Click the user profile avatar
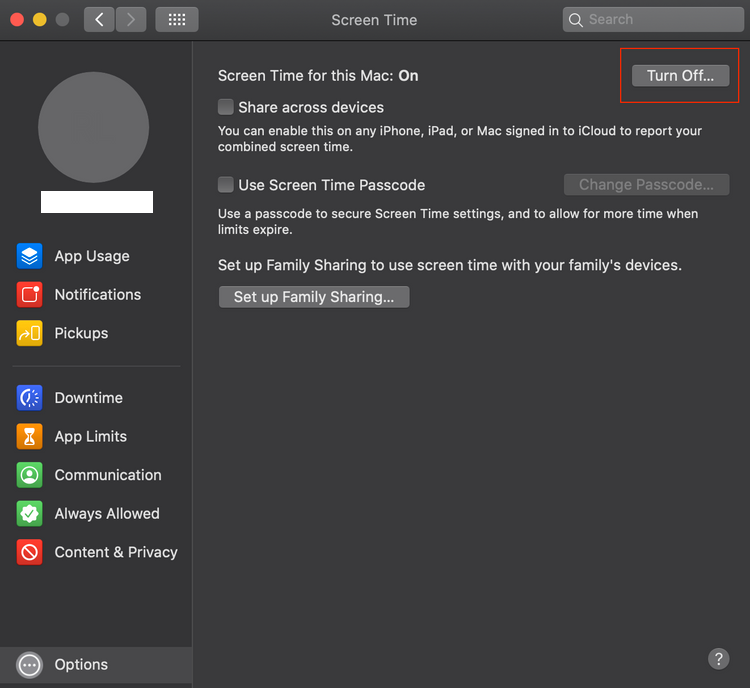 [x=94, y=127]
